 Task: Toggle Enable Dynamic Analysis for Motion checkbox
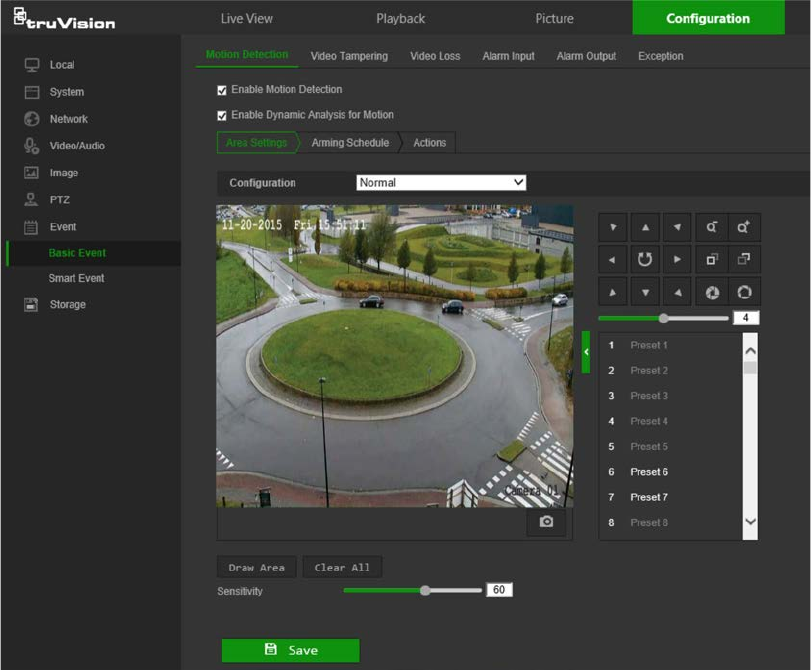[222, 115]
